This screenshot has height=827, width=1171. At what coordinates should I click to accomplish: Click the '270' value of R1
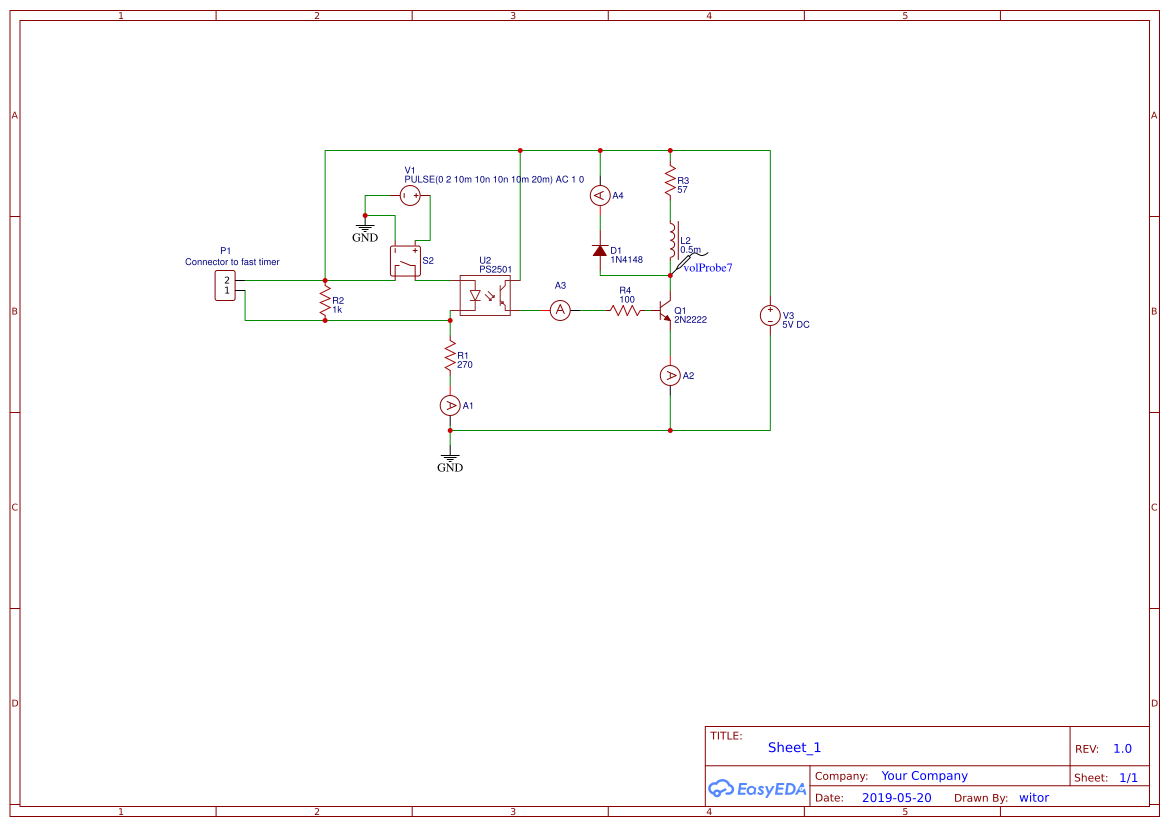pos(465,365)
